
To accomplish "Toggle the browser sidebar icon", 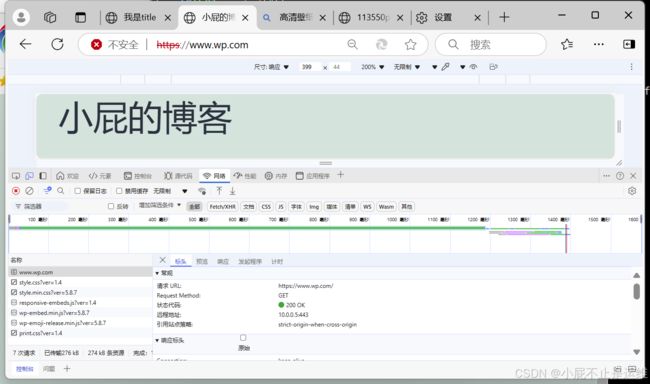I will [x=629, y=44].
